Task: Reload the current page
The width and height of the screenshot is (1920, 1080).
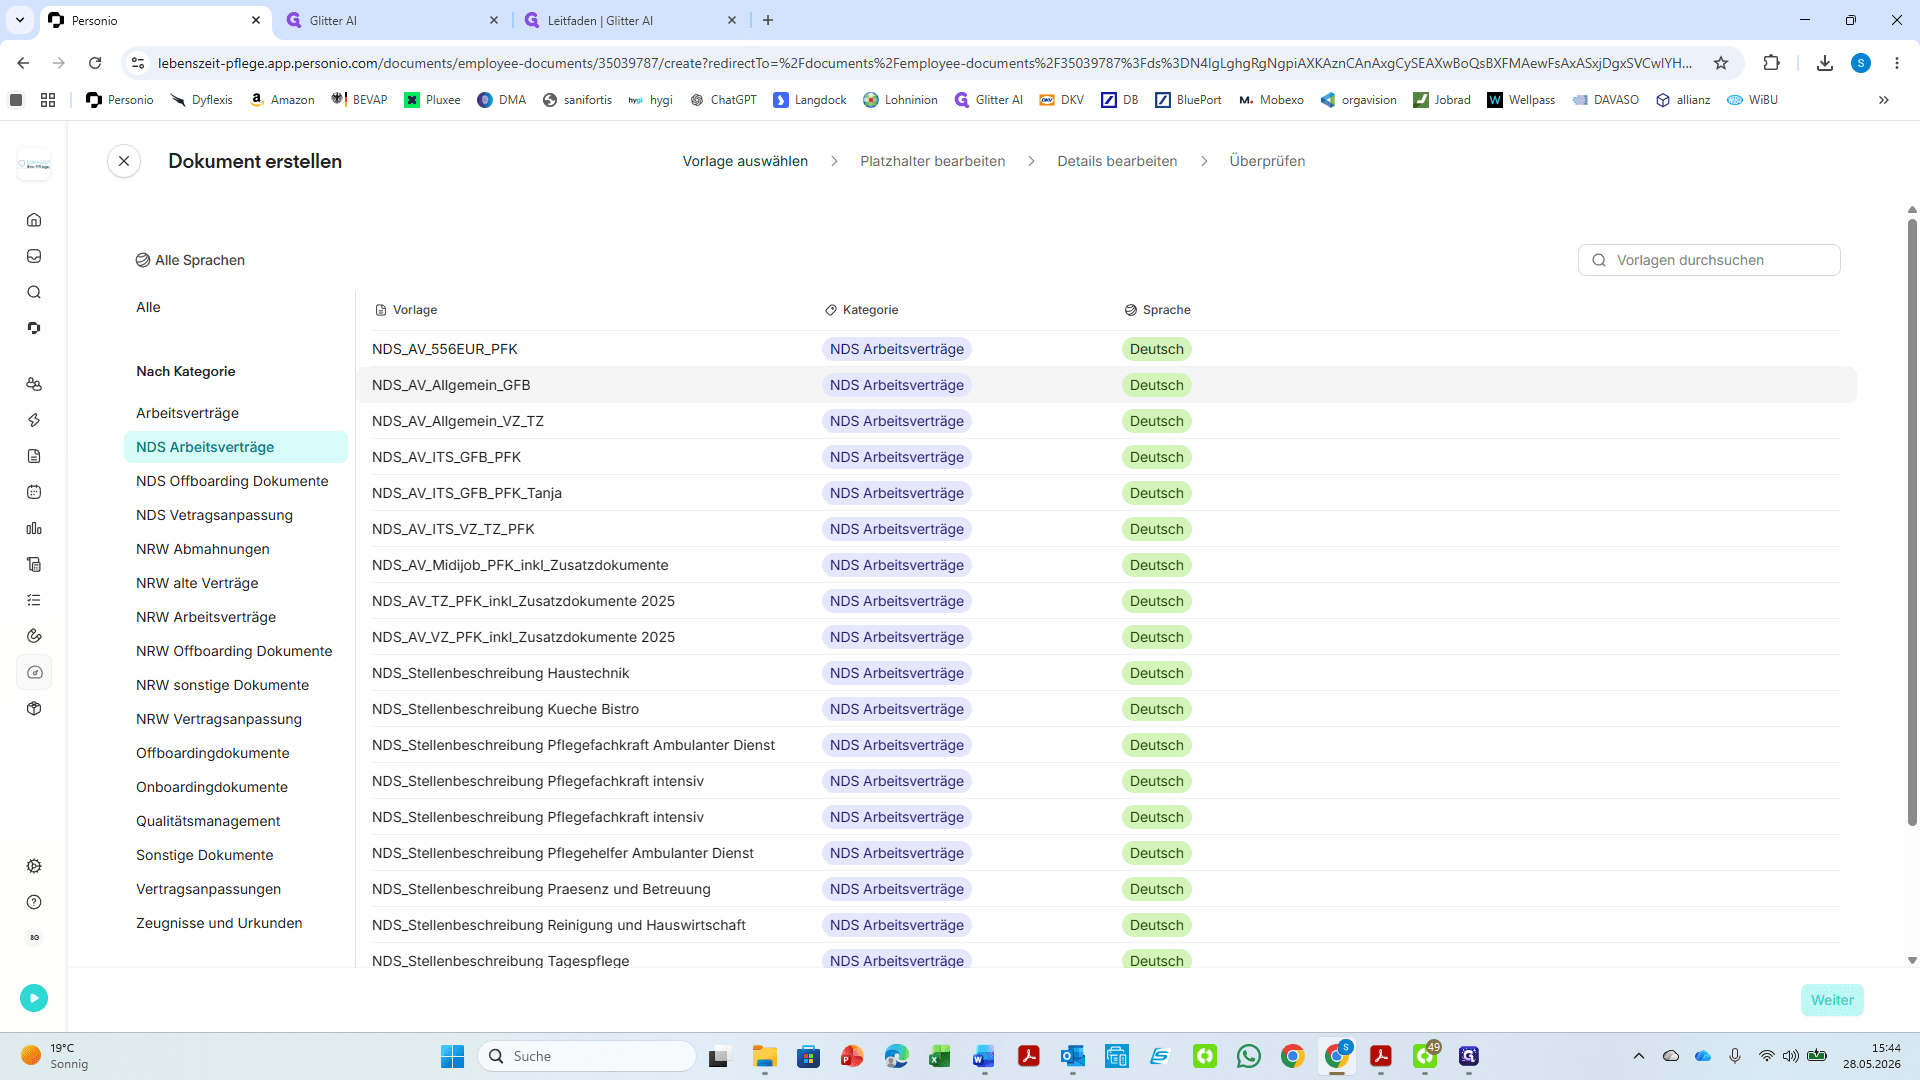Action: 95,63
